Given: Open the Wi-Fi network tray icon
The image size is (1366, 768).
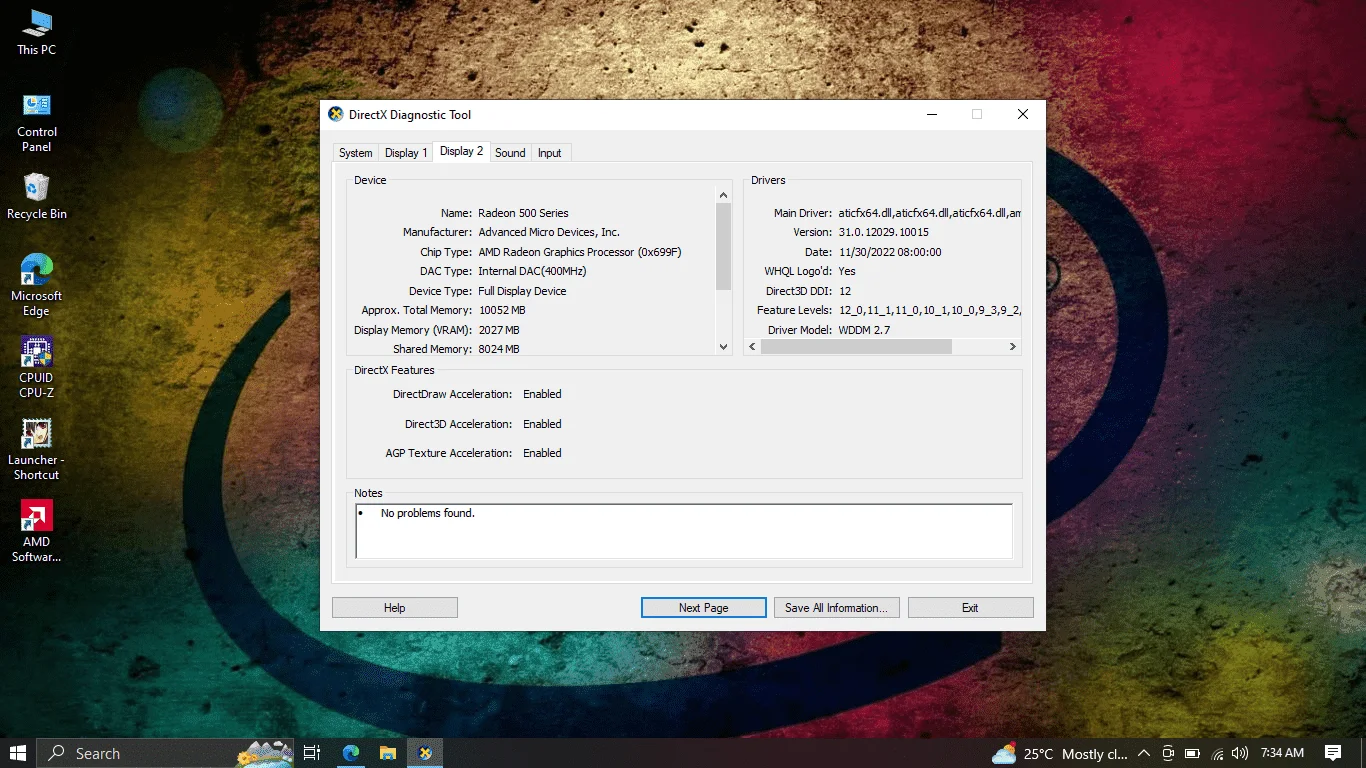Looking at the screenshot, I should [x=1217, y=753].
